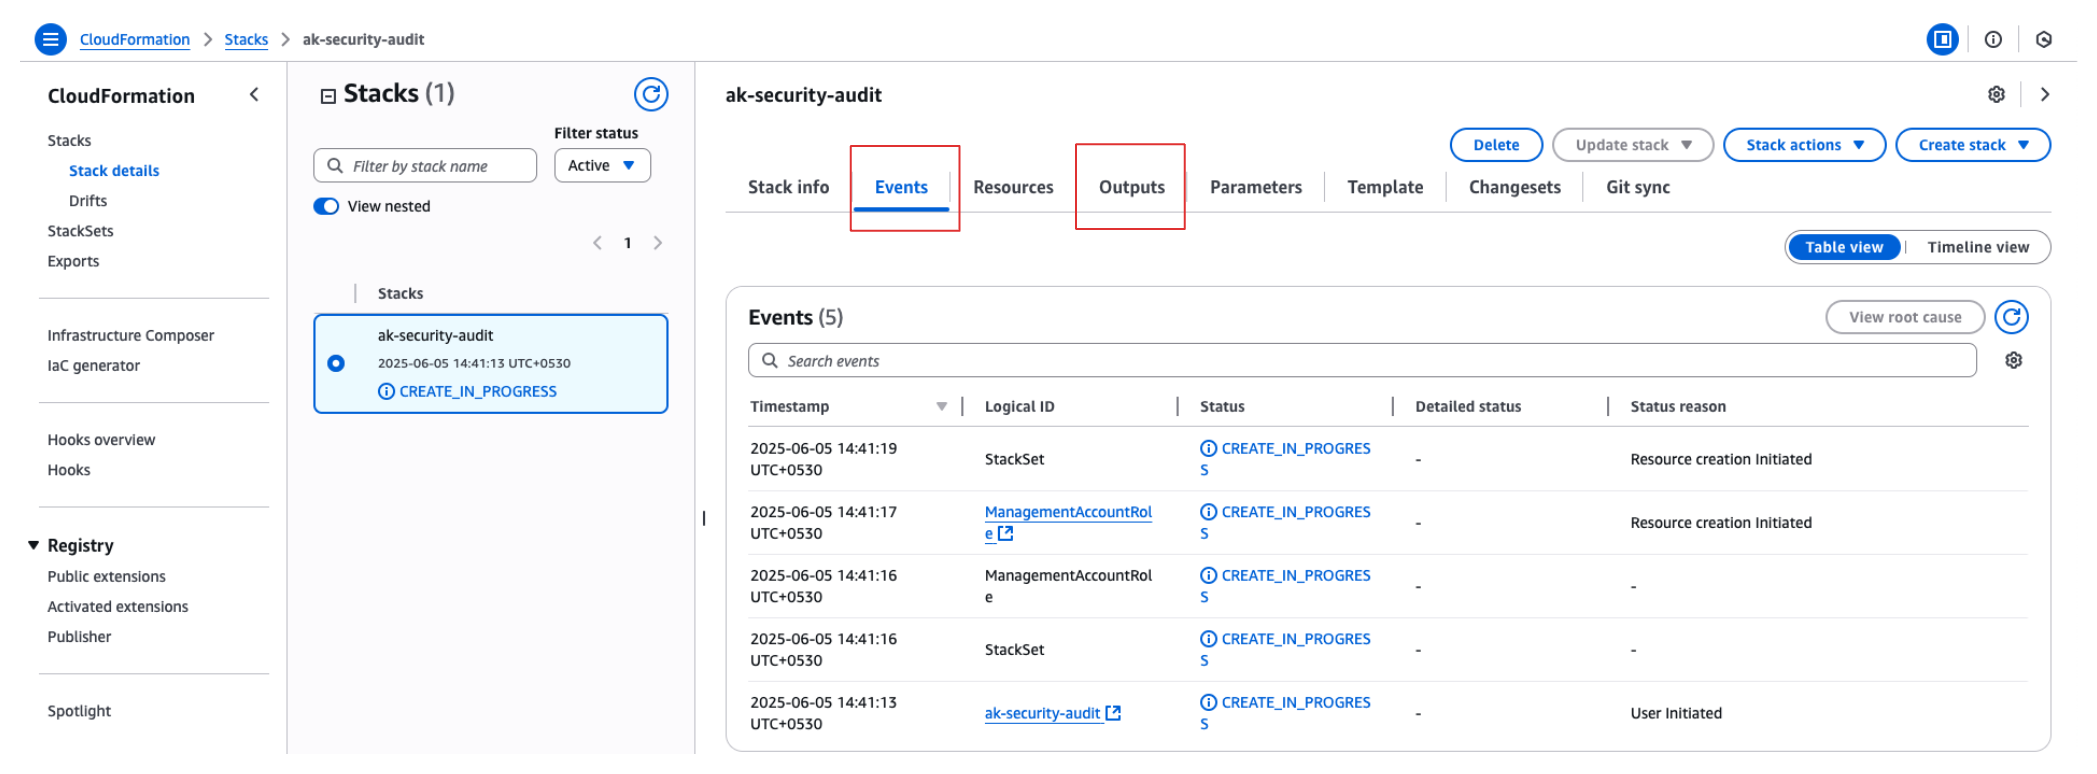Image resolution: width=2097 pixels, height=774 pixels.
Task: Open the Git sync tab
Action: pyautogui.click(x=1638, y=187)
